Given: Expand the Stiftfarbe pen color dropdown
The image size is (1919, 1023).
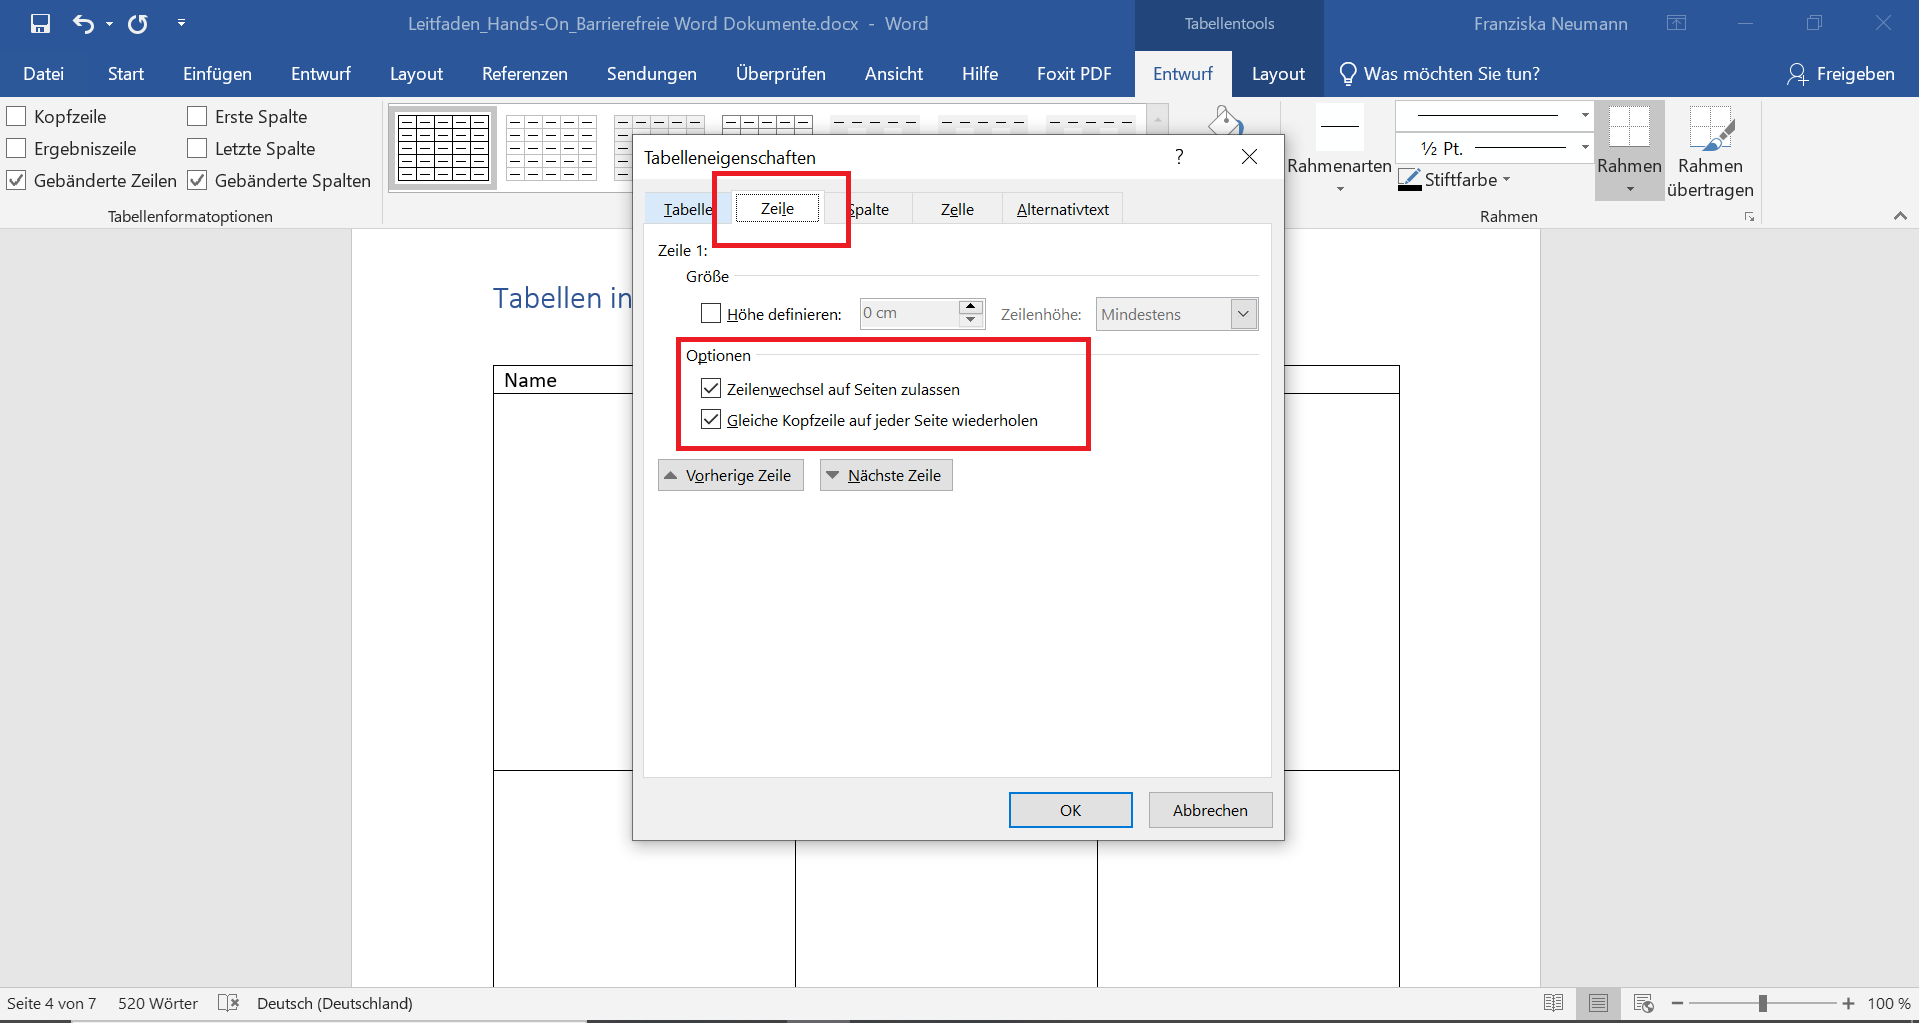Looking at the screenshot, I should (x=1506, y=180).
